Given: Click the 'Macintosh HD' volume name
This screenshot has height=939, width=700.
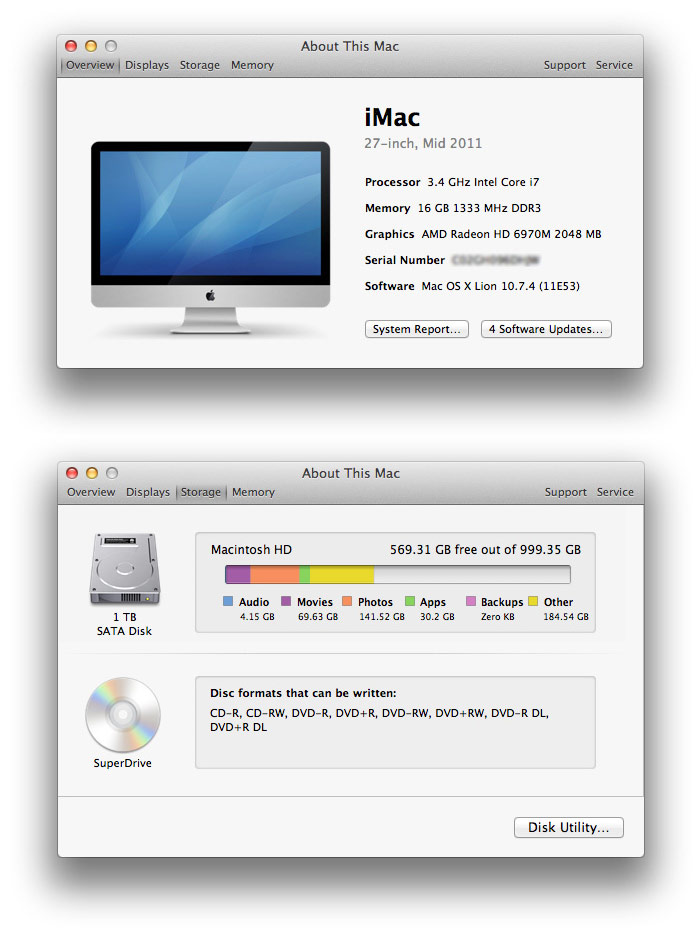Looking at the screenshot, I should point(251,549).
